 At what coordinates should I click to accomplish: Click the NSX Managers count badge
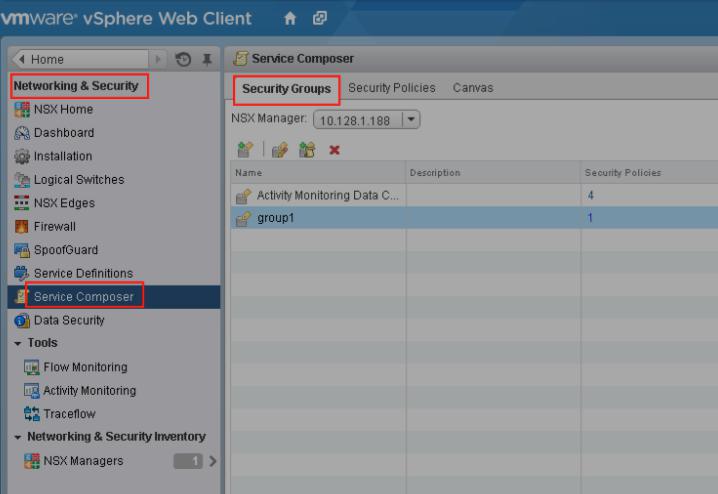tap(188, 461)
